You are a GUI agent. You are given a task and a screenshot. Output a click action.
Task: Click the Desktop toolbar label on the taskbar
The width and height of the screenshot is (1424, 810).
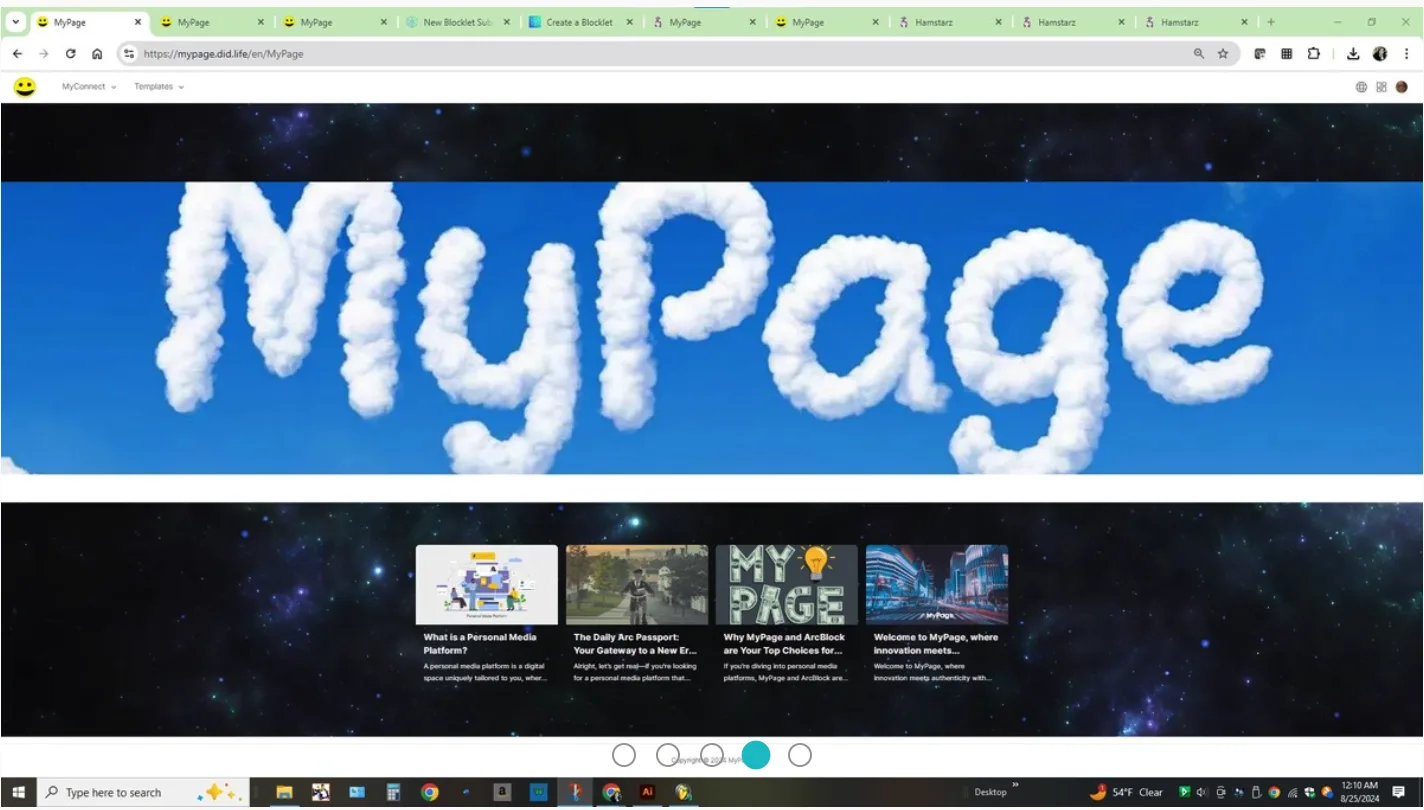click(990, 792)
